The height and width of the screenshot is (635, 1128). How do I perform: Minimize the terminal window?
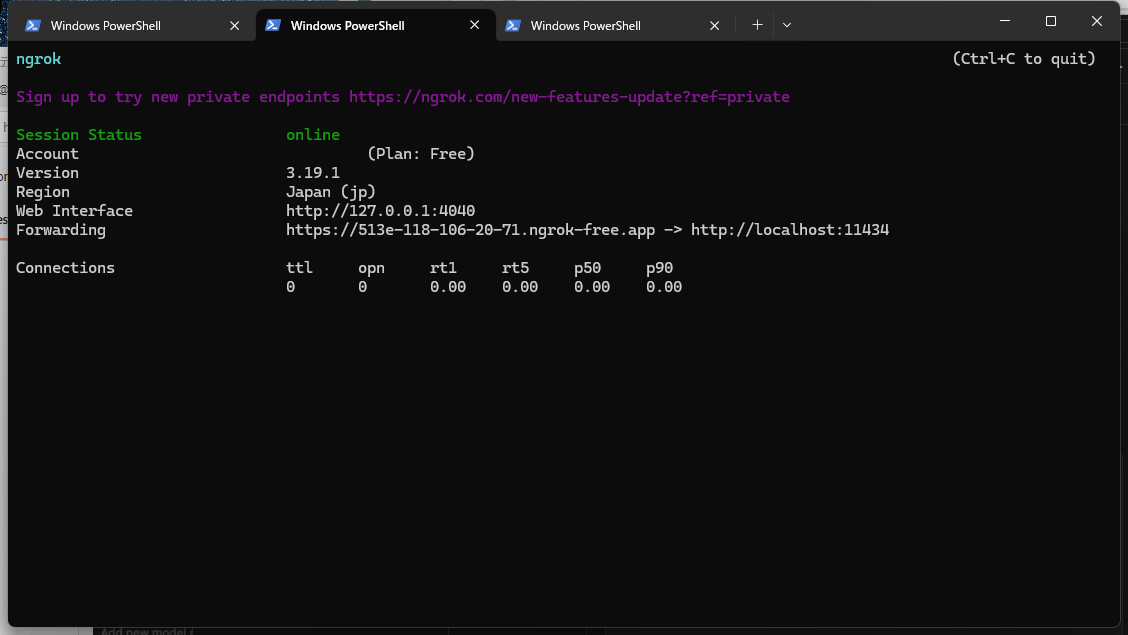click(1005, 22)
